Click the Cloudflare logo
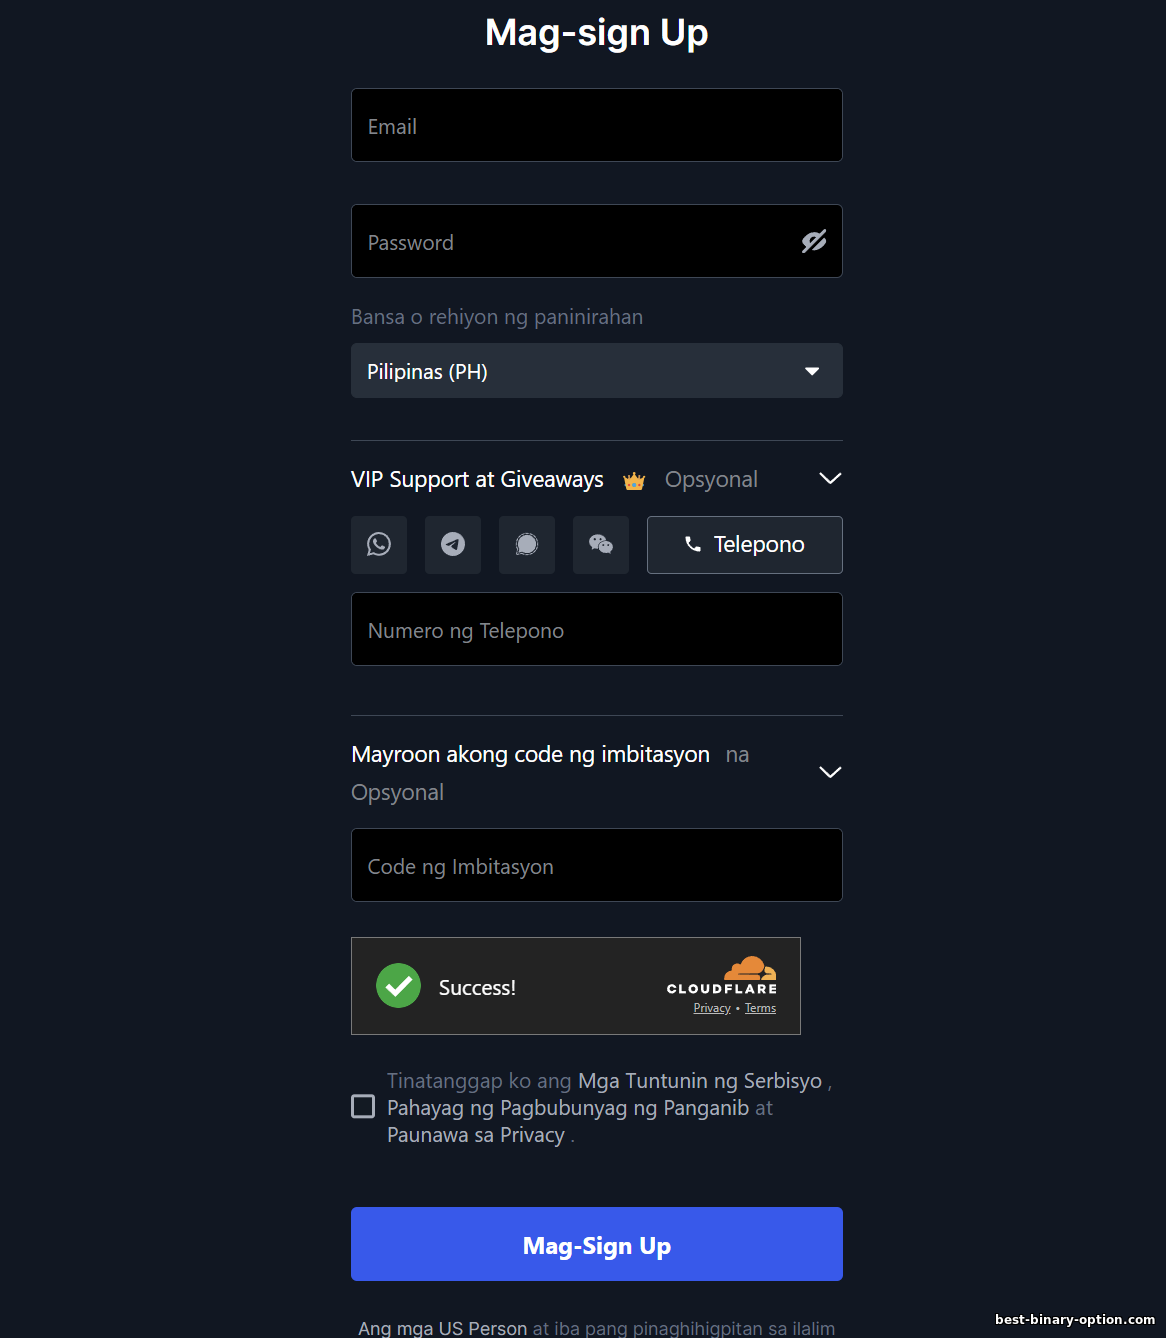This screenshot has width=1166, height=1338. 722,977
